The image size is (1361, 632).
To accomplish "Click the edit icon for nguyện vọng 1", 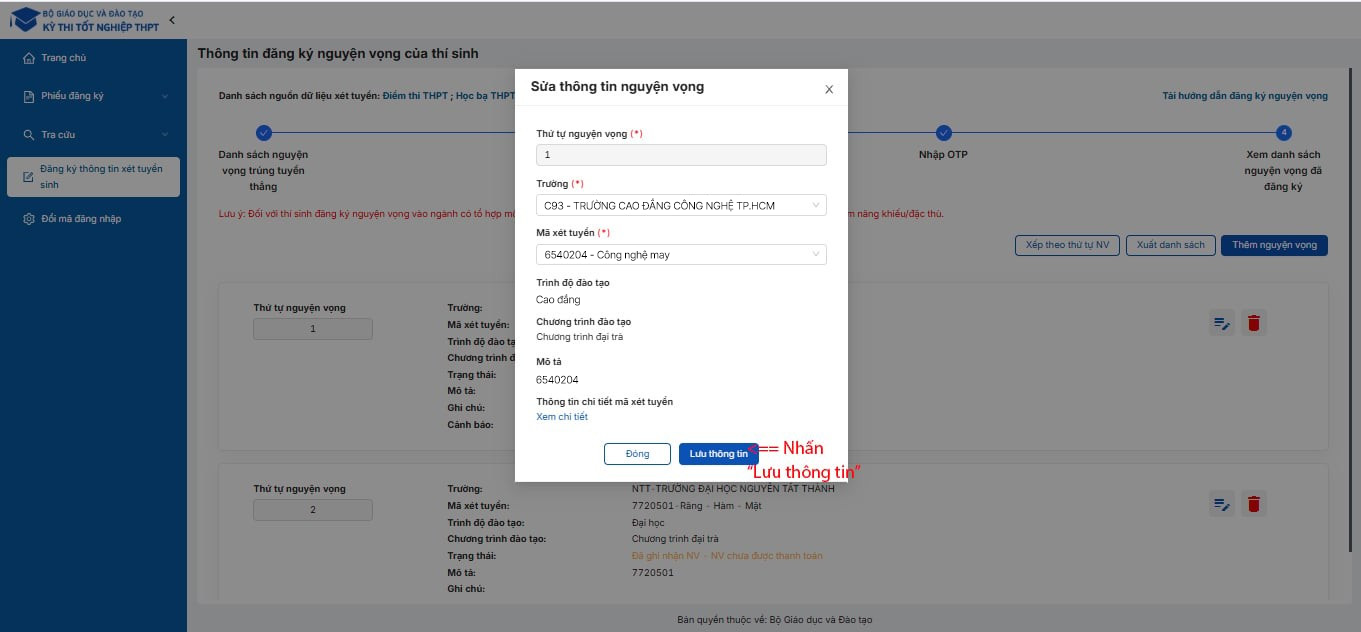I will click(x=1221, y=323).
